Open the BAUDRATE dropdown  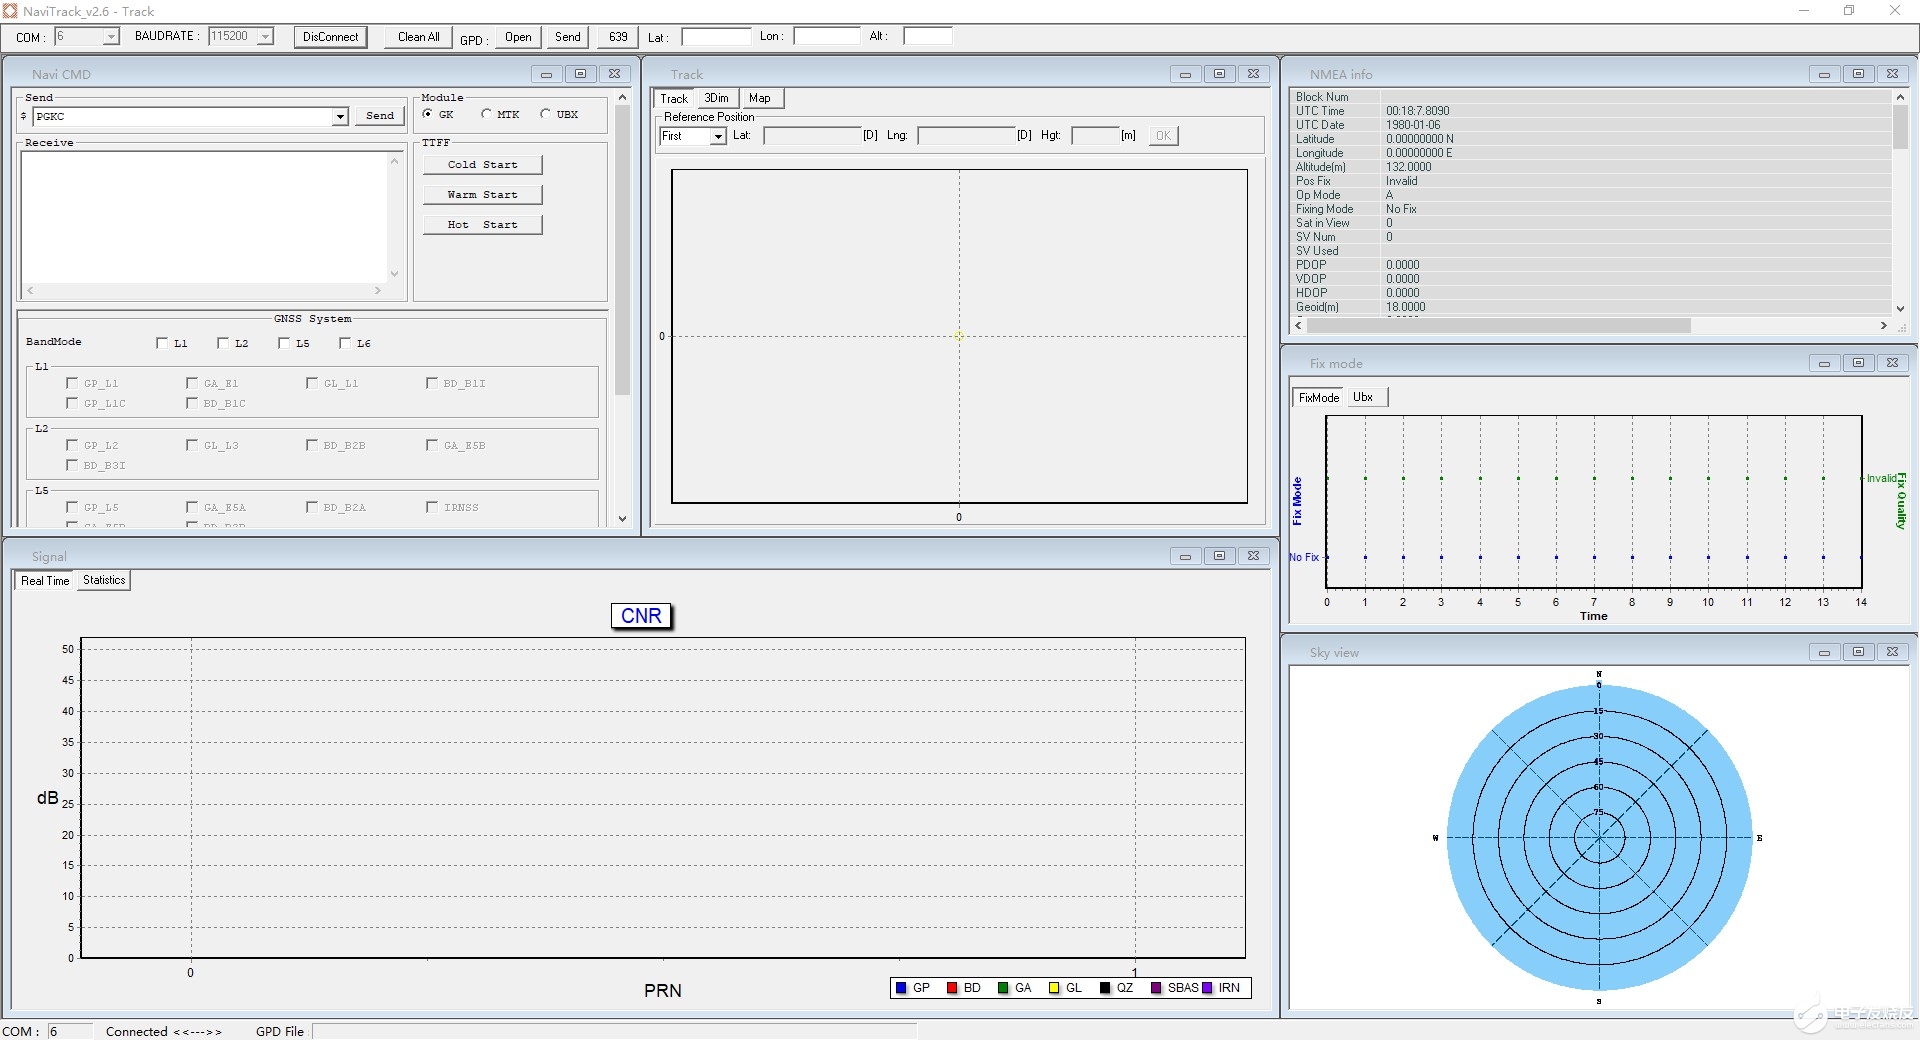tap(265, 37)
